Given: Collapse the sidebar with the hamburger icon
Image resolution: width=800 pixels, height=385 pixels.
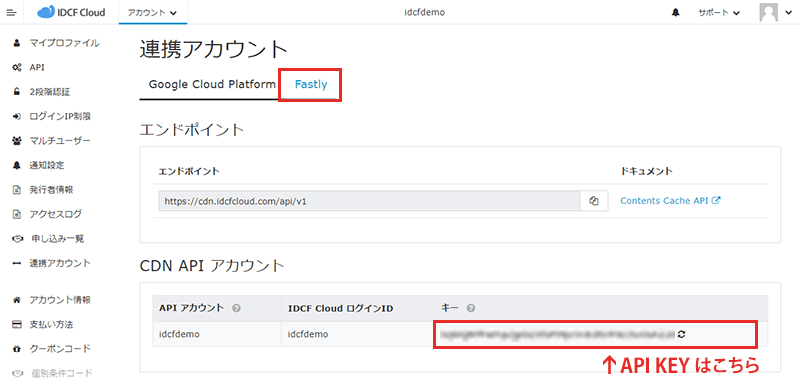Looking at the screenshot, I should (12, 12).
